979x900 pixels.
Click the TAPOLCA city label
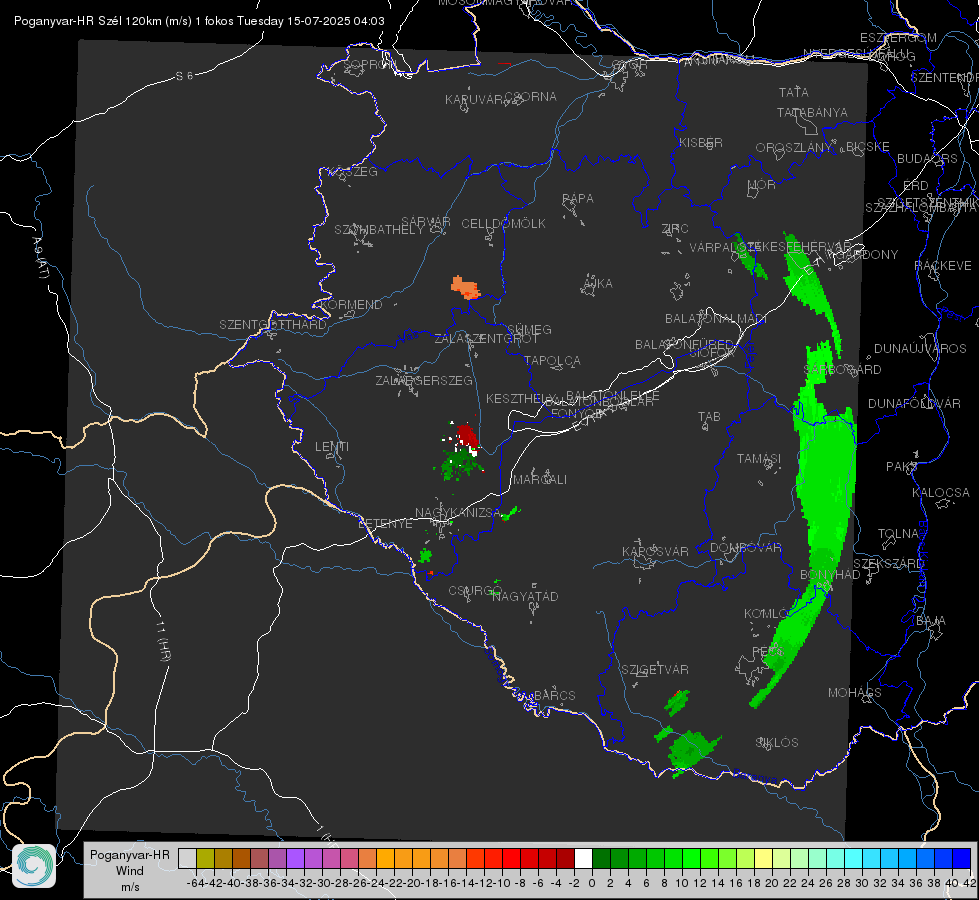[553, 361]
